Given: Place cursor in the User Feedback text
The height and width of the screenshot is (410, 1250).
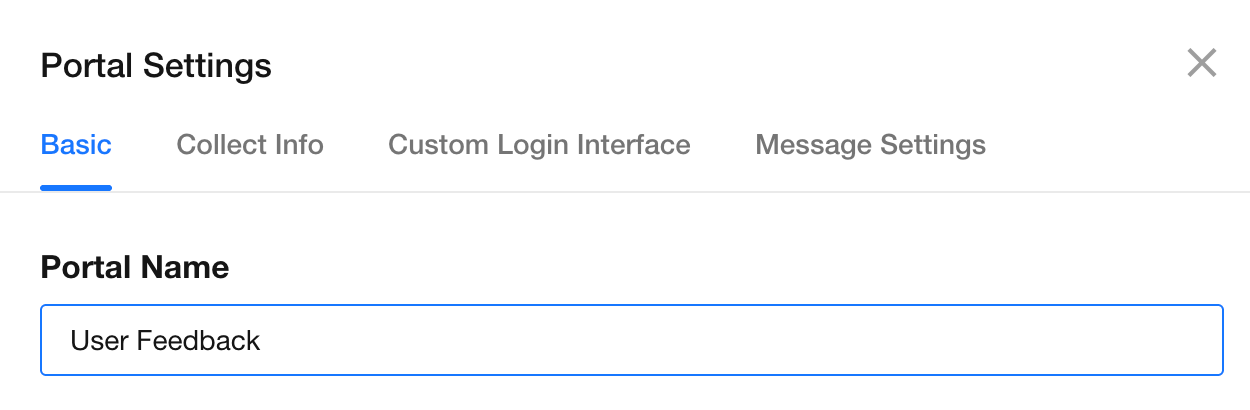Looking at the screenshot, I should [x=165, y=341].
